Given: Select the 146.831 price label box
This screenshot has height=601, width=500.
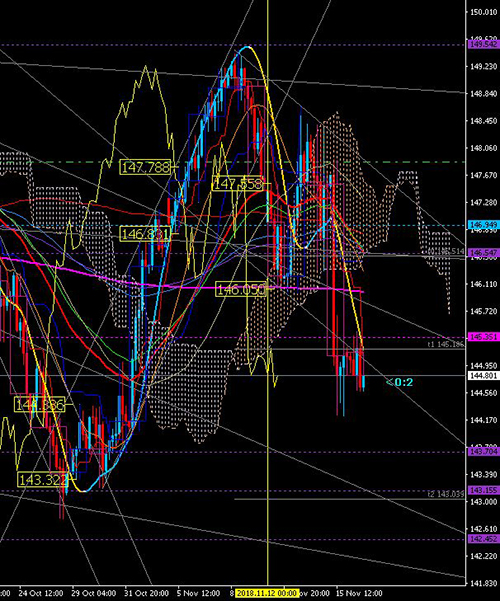Looking at the screenshot, I should [145, 233].
